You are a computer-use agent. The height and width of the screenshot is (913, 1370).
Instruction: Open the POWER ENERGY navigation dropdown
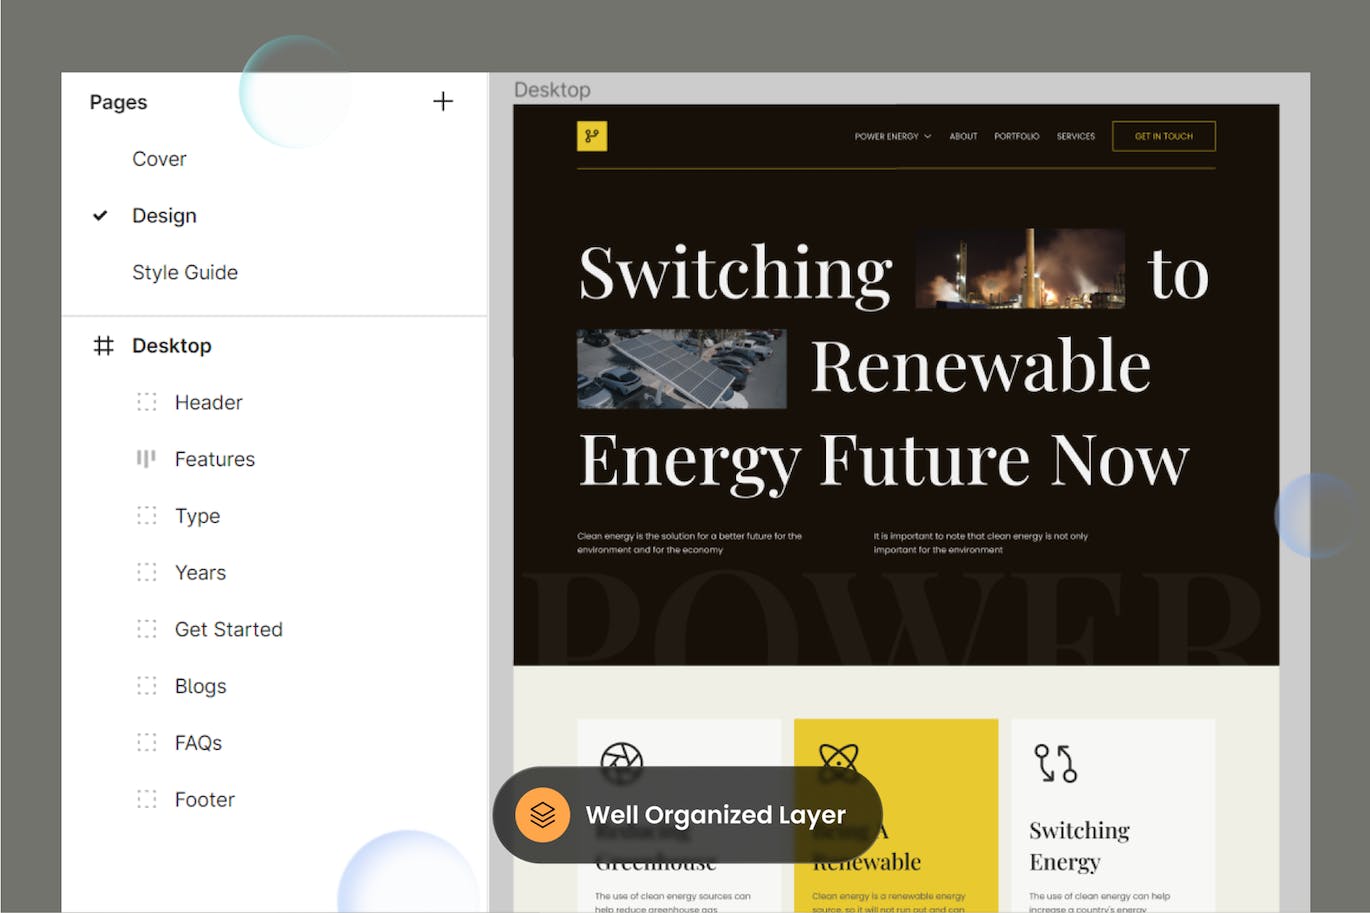[891, 136]
